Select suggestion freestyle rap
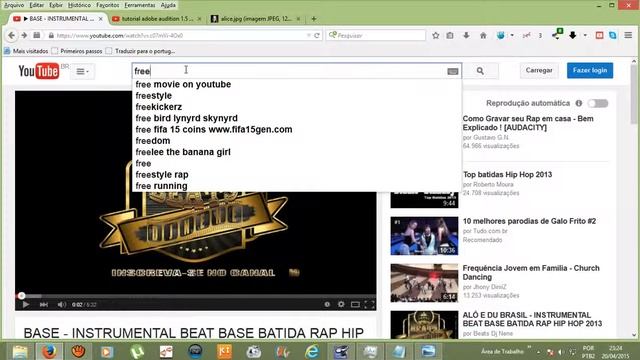 pos(297,175)
